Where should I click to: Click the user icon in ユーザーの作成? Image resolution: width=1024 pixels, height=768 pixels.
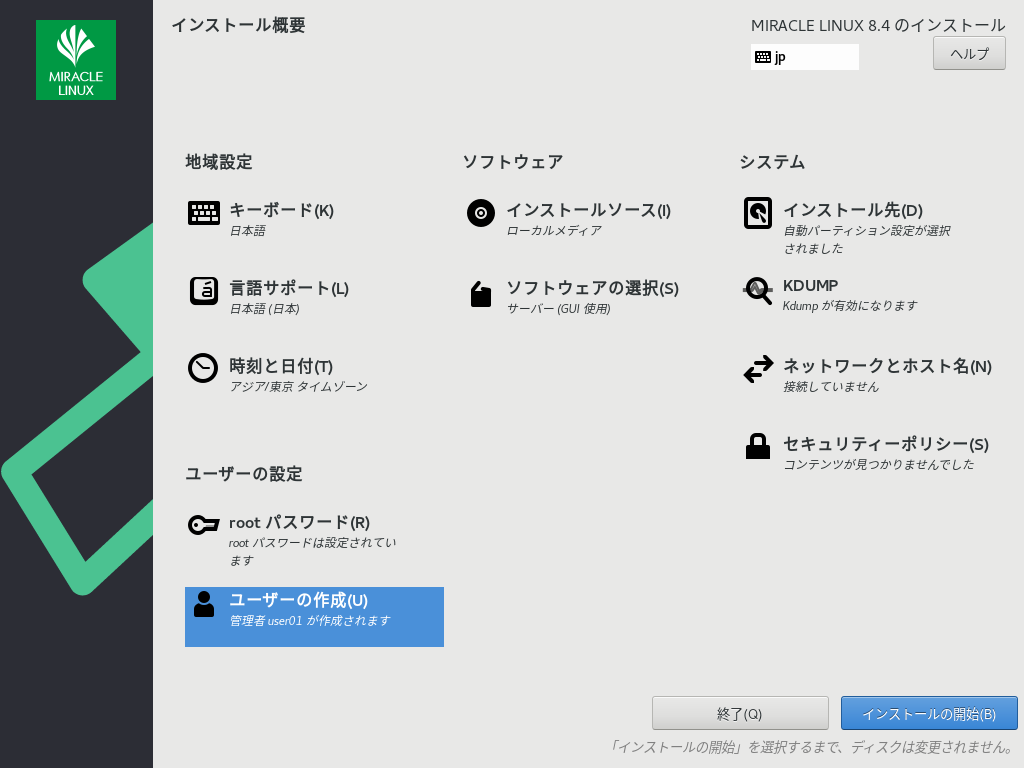pyautogui.click(x=204, y=604)
